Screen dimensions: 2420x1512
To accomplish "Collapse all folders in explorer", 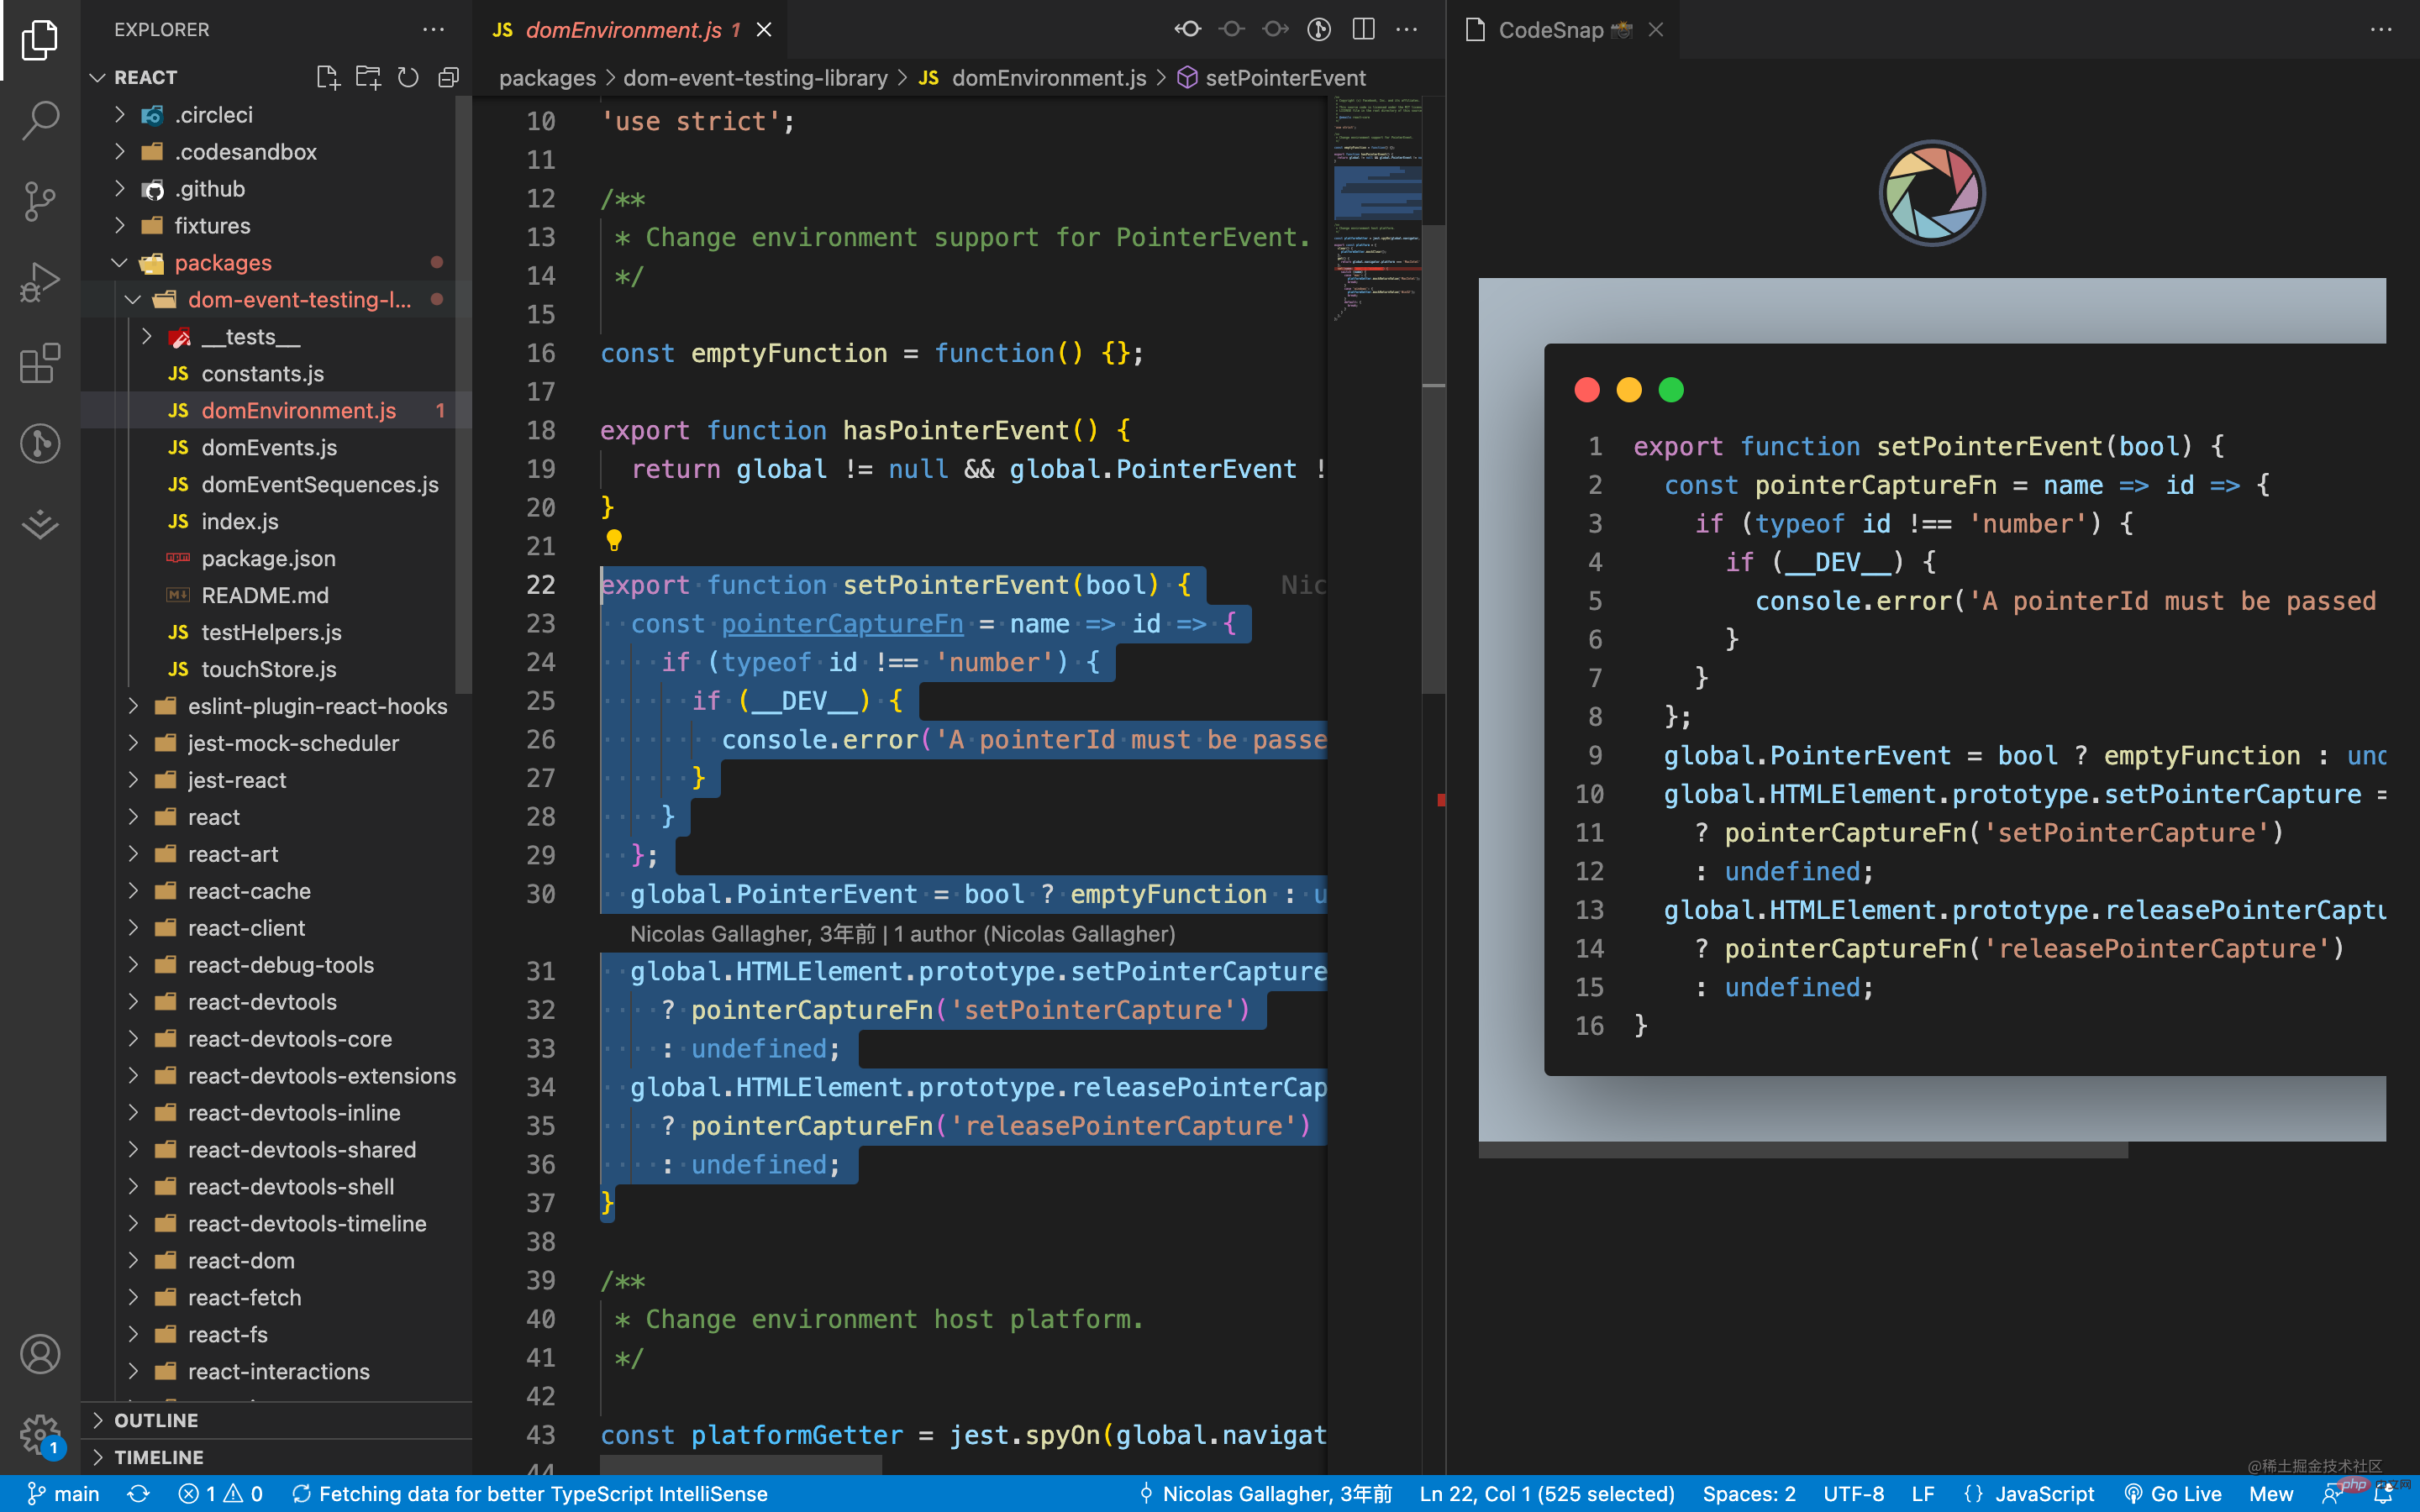I will [448, 77].
